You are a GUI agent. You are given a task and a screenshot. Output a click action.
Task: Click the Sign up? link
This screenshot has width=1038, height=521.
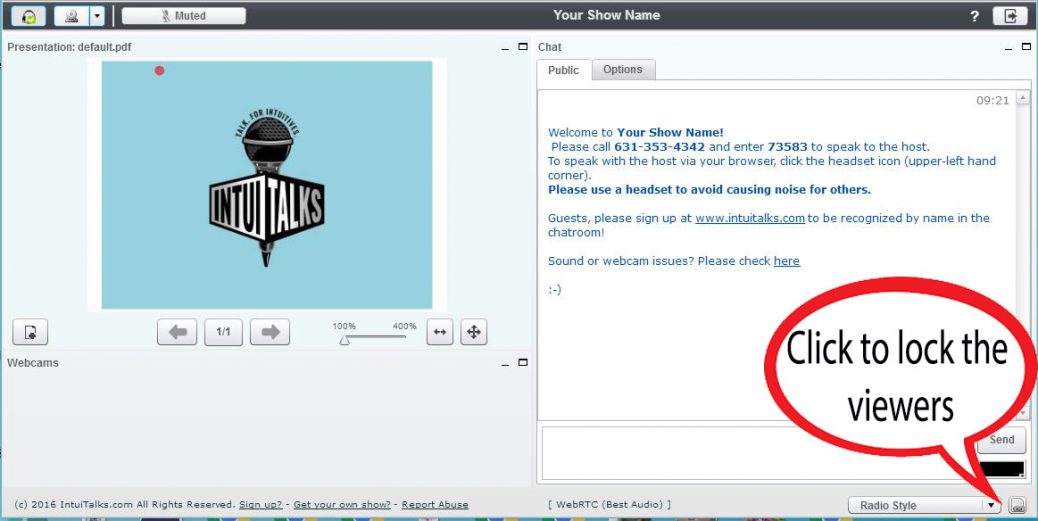(261, 504)
